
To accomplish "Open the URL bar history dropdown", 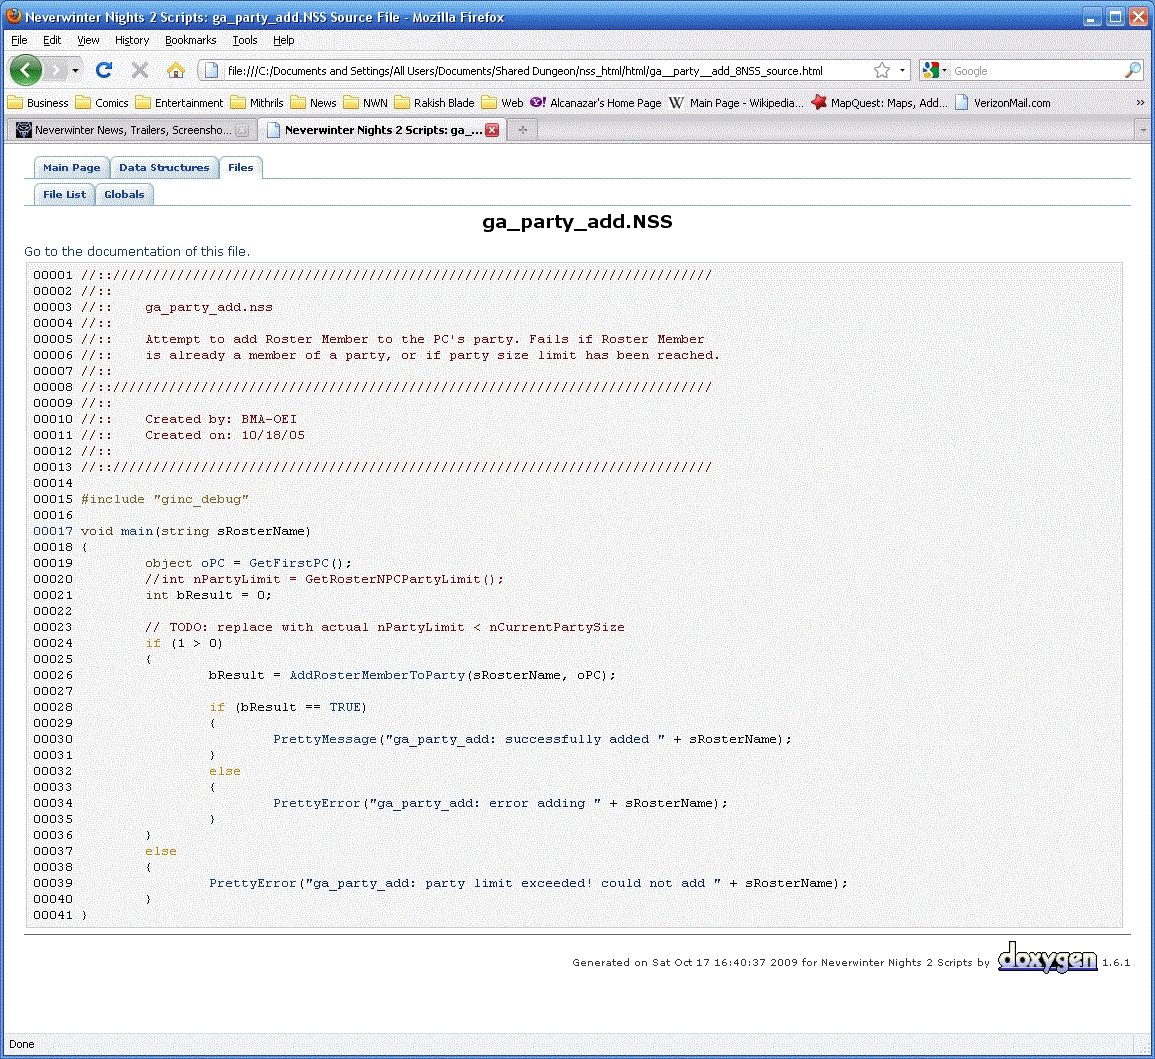I will [902, 71].
